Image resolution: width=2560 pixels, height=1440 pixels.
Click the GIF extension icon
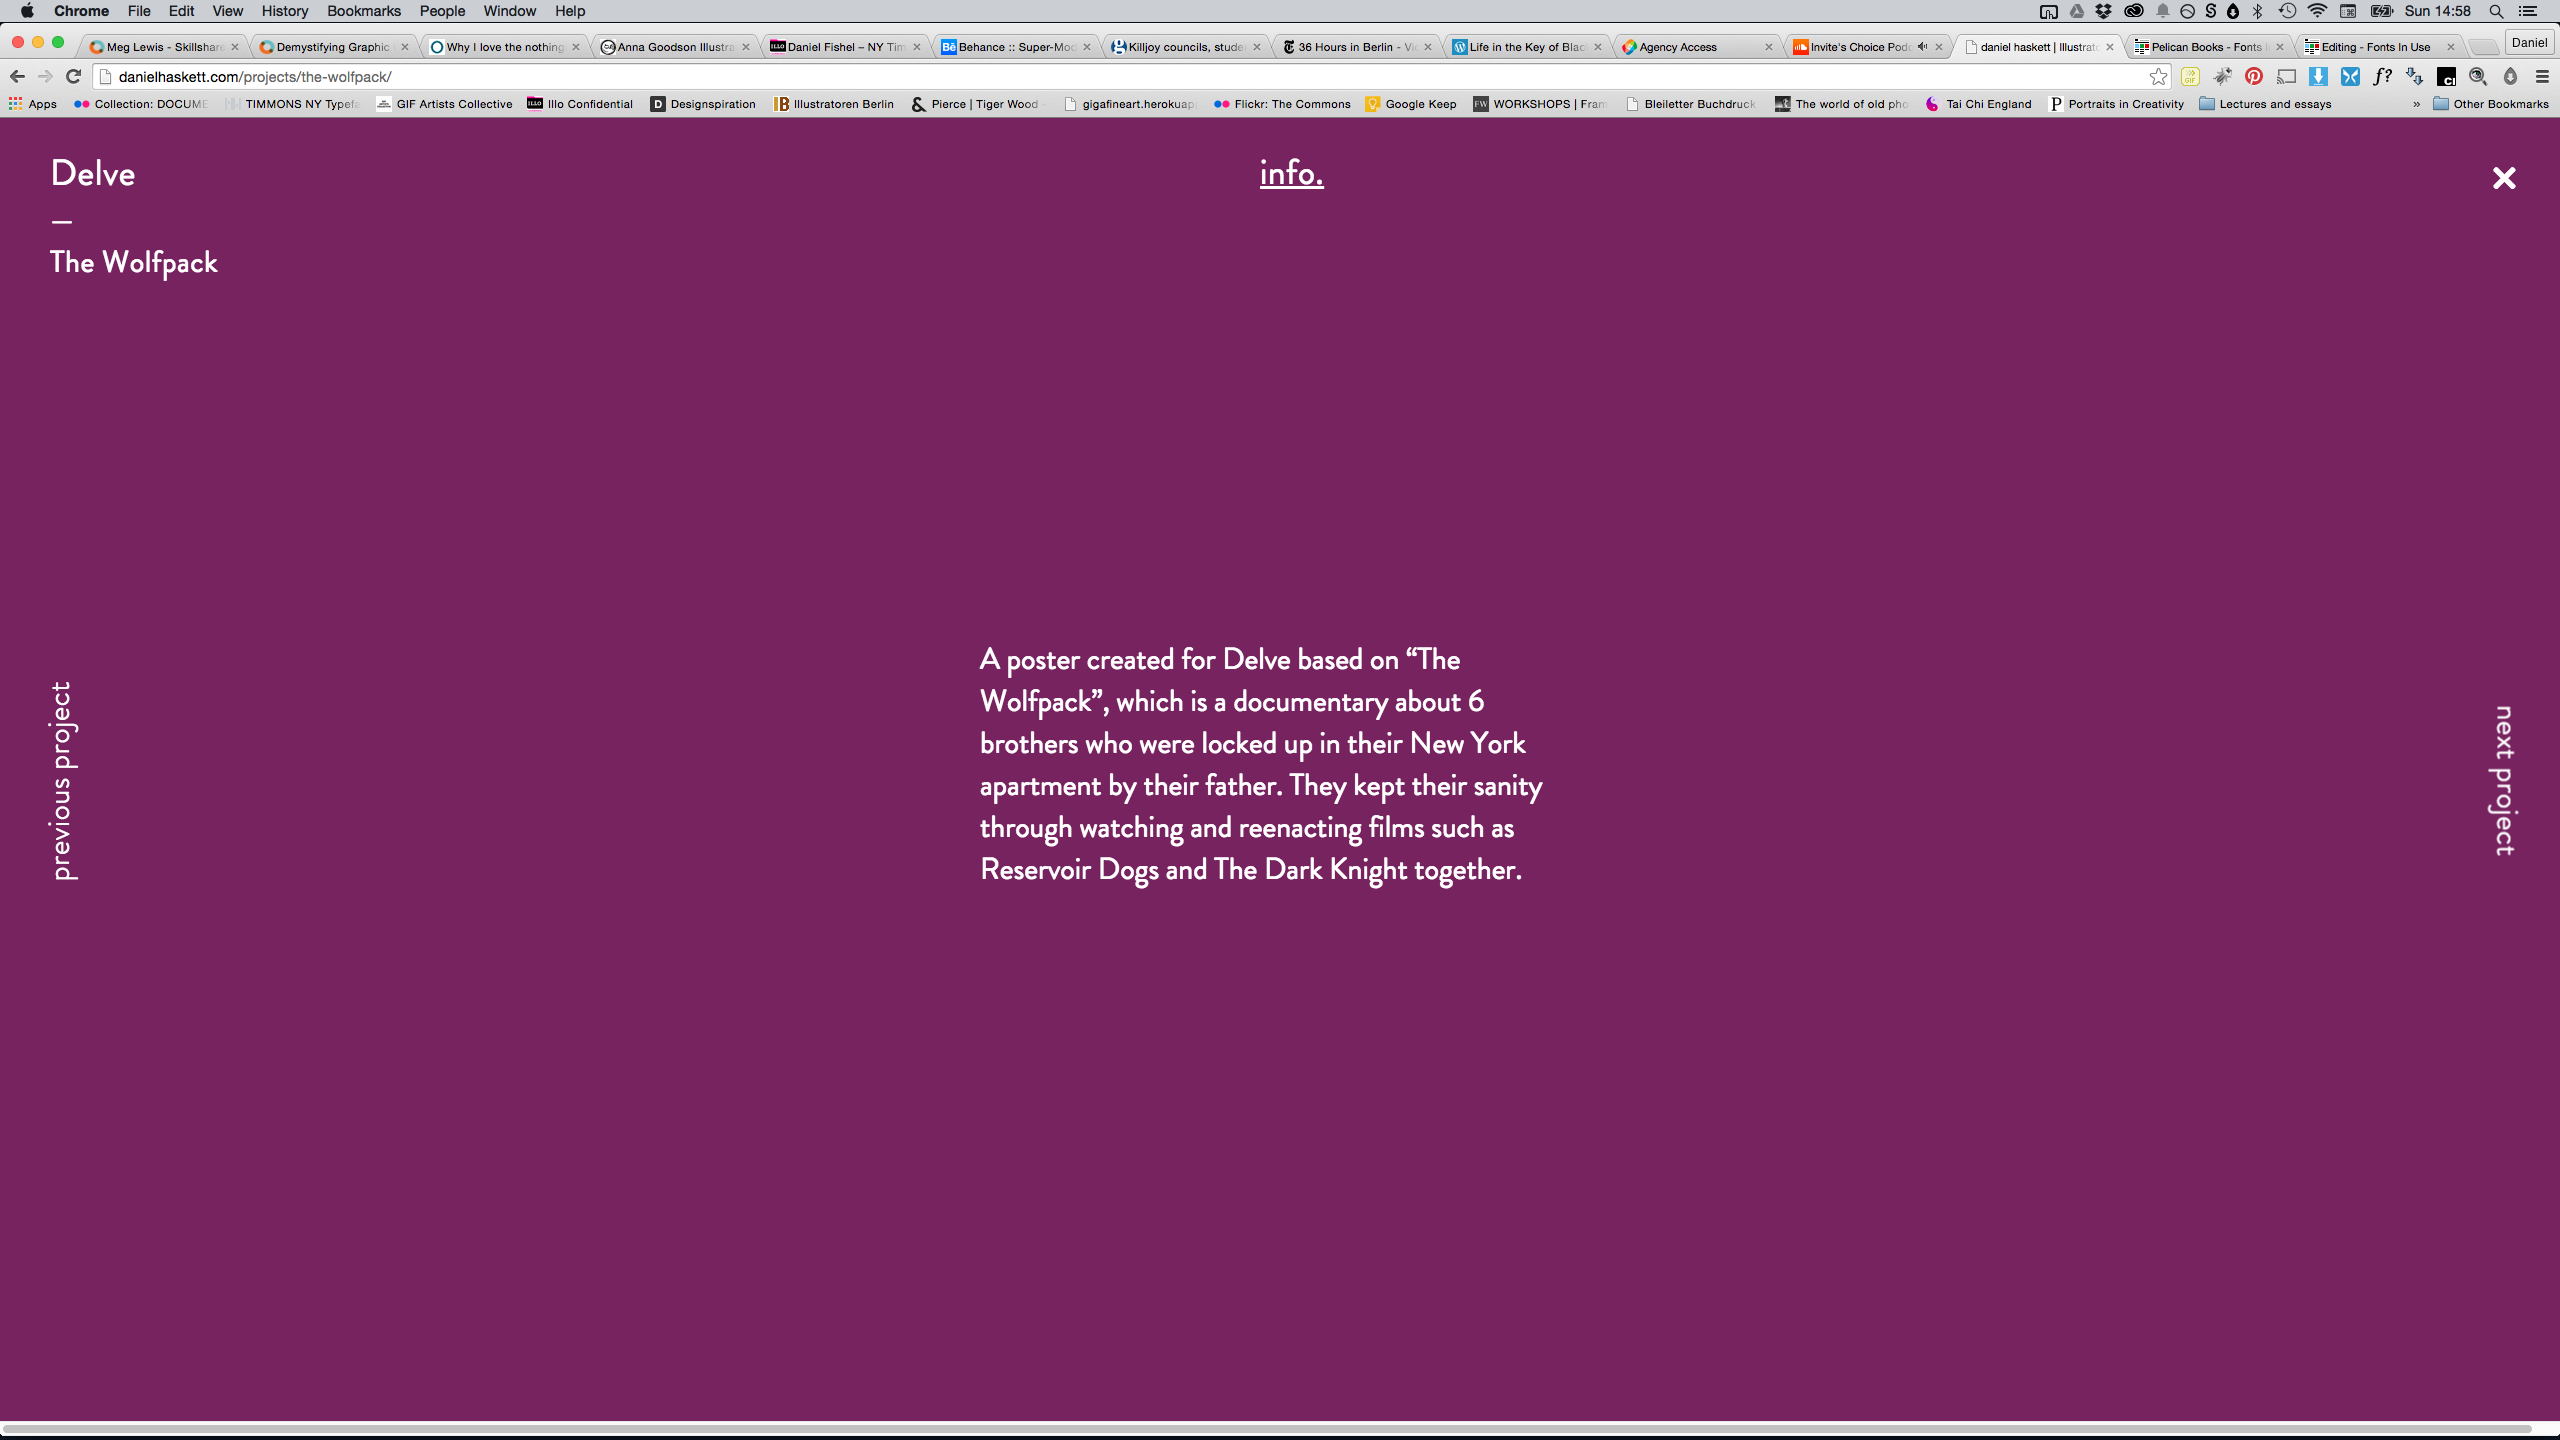[x=2190, y=76]
